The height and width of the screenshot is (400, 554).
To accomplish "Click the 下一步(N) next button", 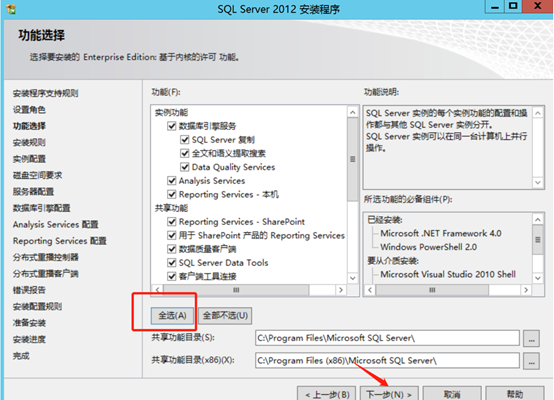I will click(x=389, y=394).
